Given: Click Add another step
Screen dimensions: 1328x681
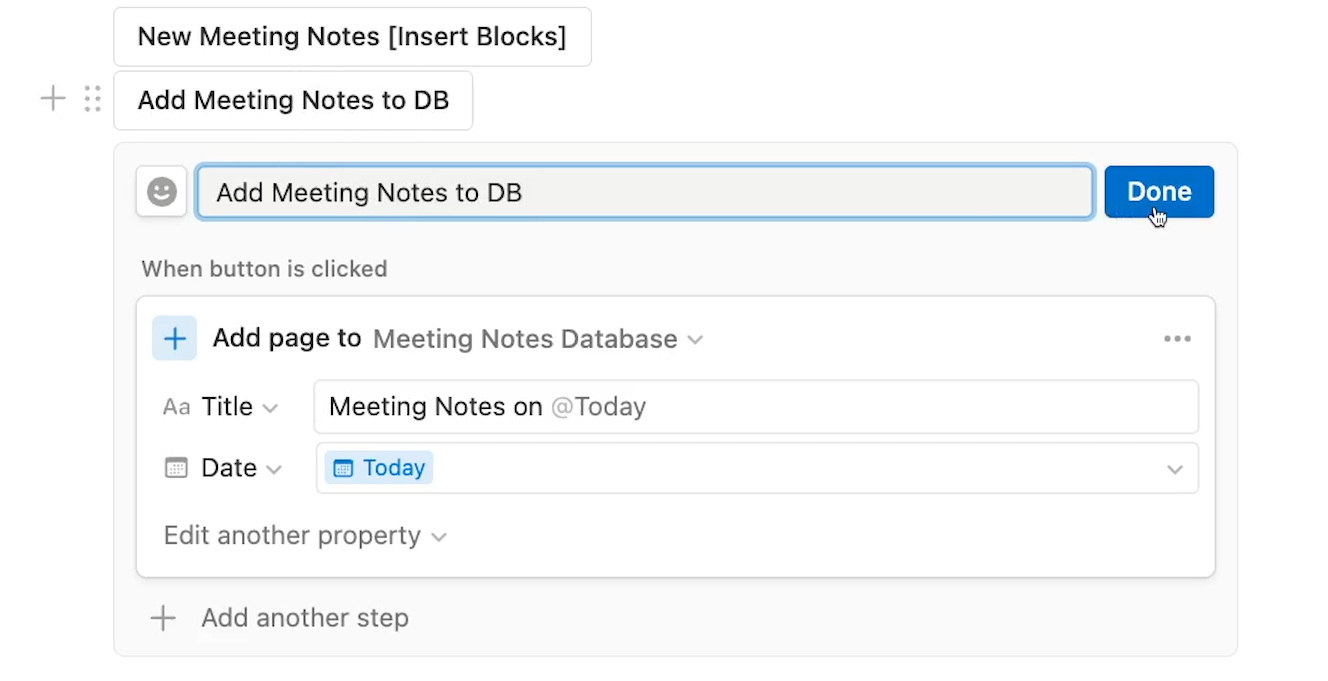Looking at the screenshot, I should [305, 618].
